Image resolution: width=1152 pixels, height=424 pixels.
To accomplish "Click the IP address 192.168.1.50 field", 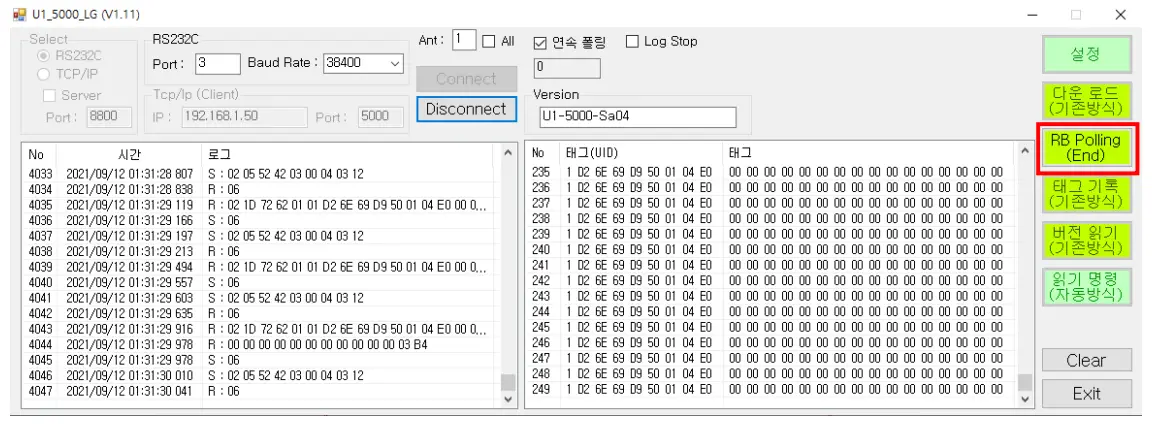I will point(243,117).
